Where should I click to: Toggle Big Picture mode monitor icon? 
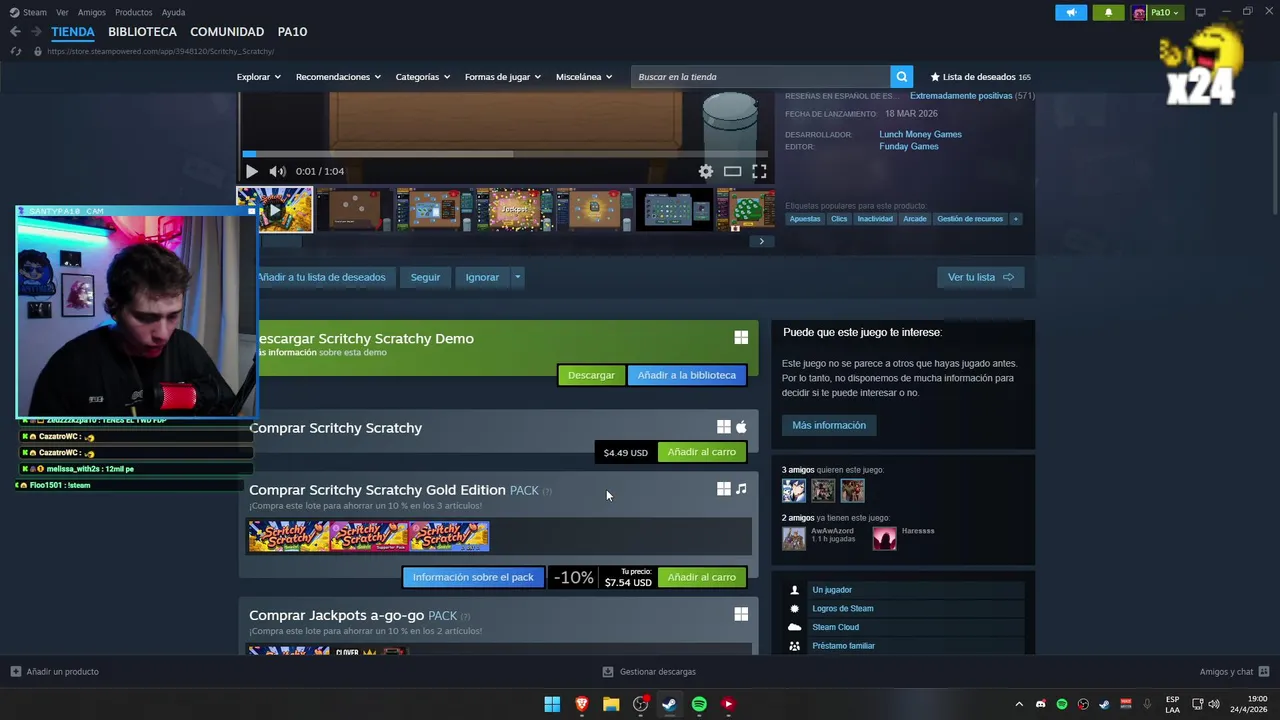click(x=1201, y=12)
